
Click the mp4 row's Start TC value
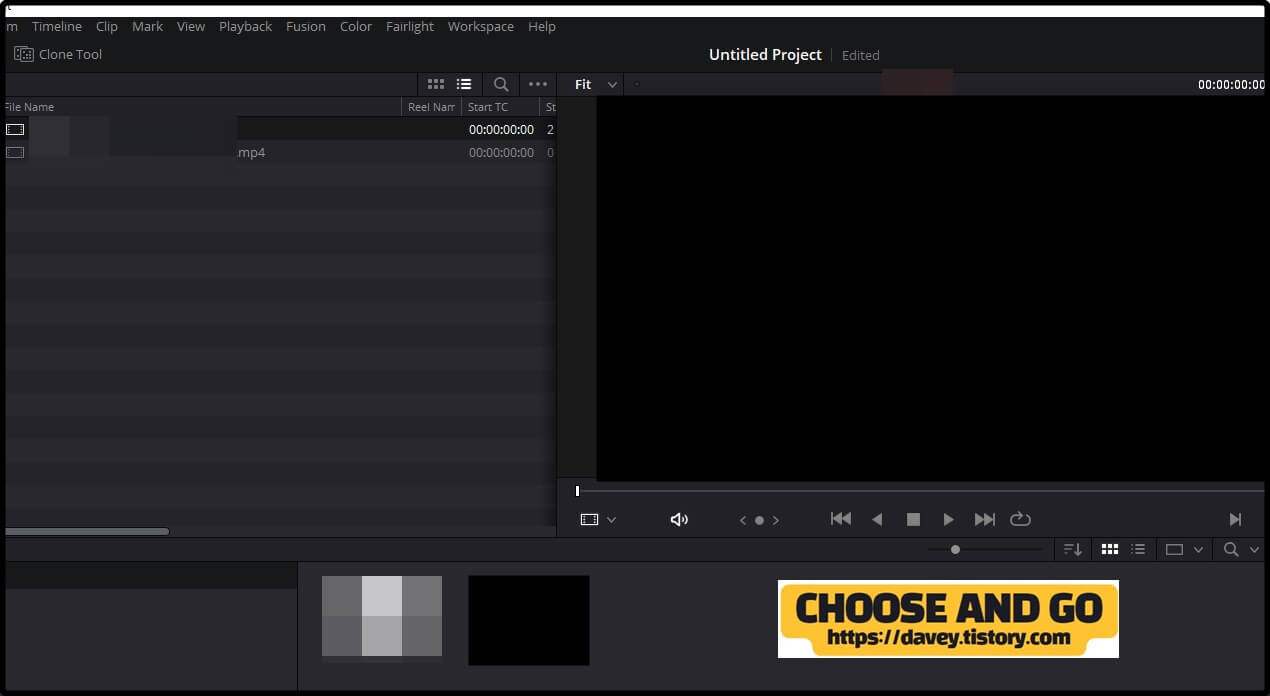tap(501, 152)
